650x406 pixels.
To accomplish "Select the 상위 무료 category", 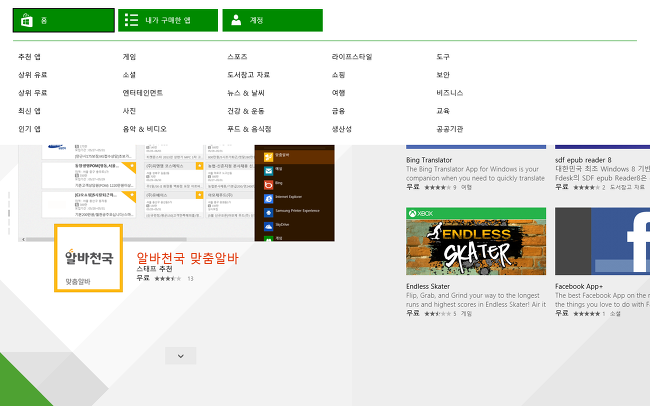I will pos(32,93).
